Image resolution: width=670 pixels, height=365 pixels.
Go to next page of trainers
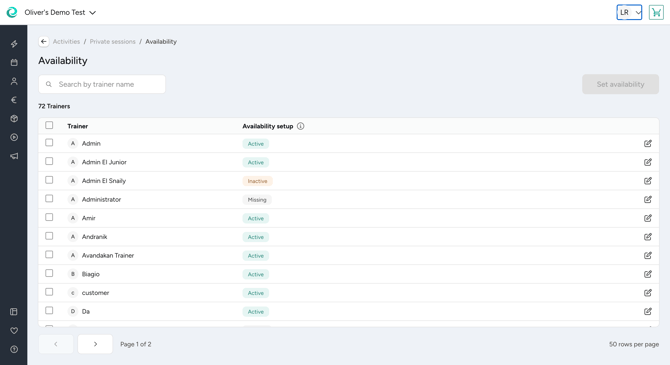[x=95, y=344]
